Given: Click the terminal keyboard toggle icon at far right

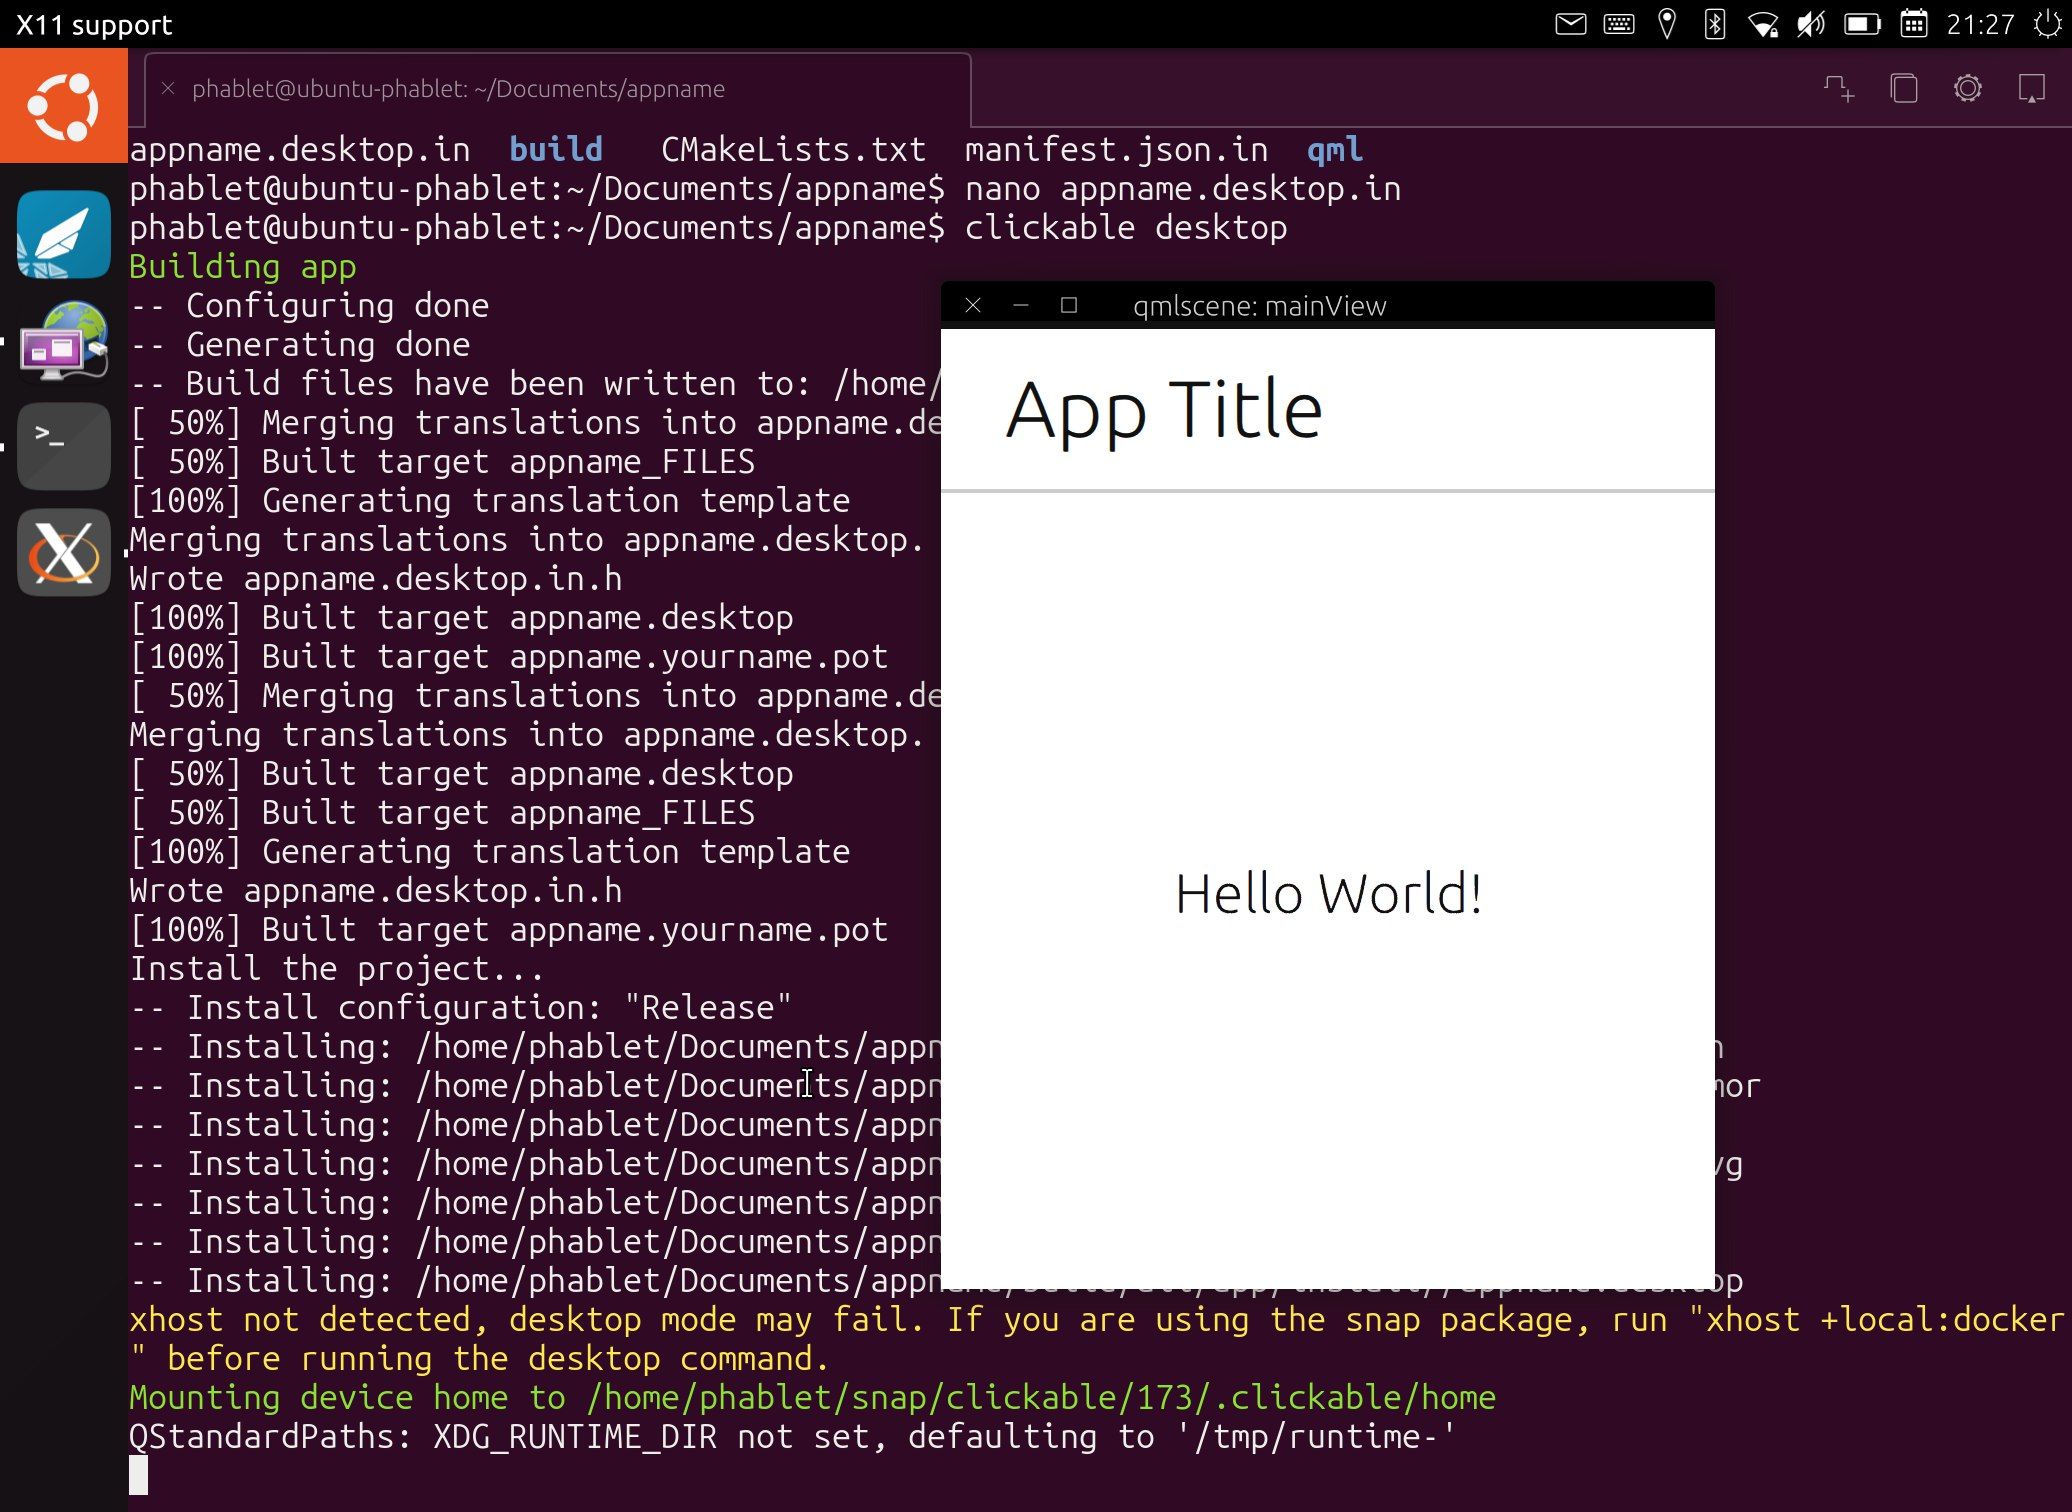Looking at the screenshot, I should (x=2031, y=89).
